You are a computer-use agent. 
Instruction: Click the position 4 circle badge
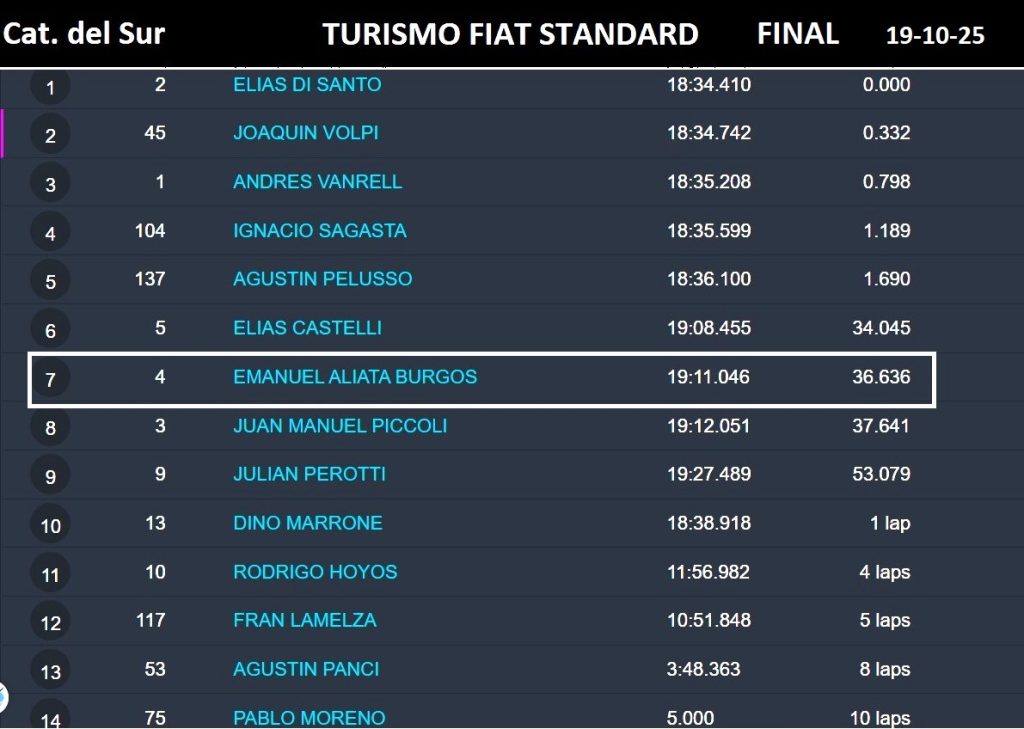point(50,234)
